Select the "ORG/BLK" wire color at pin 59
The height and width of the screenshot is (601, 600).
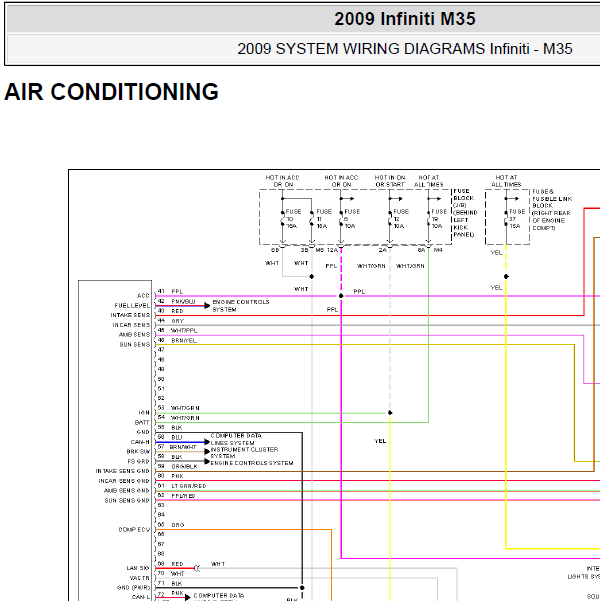pos(184,466)
